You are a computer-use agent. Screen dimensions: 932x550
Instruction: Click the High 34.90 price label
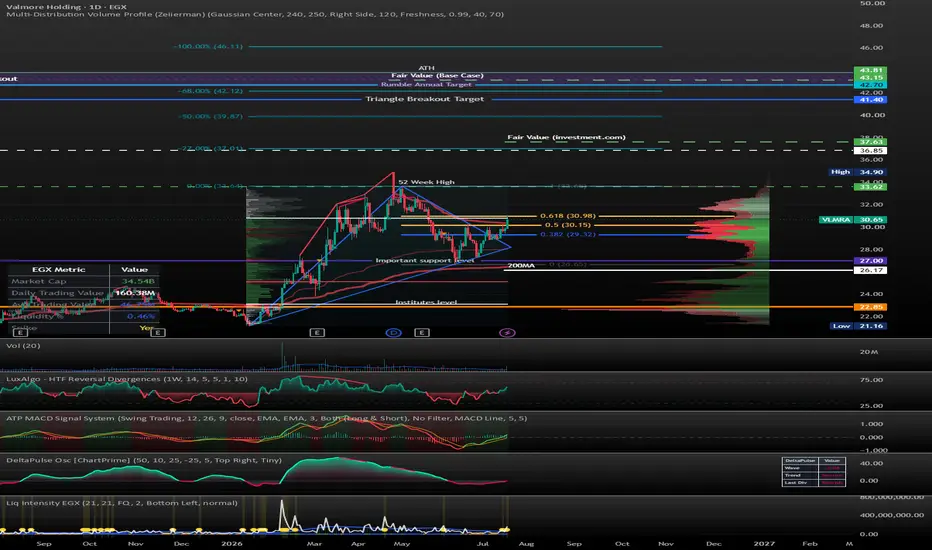[x=857, y=172]
